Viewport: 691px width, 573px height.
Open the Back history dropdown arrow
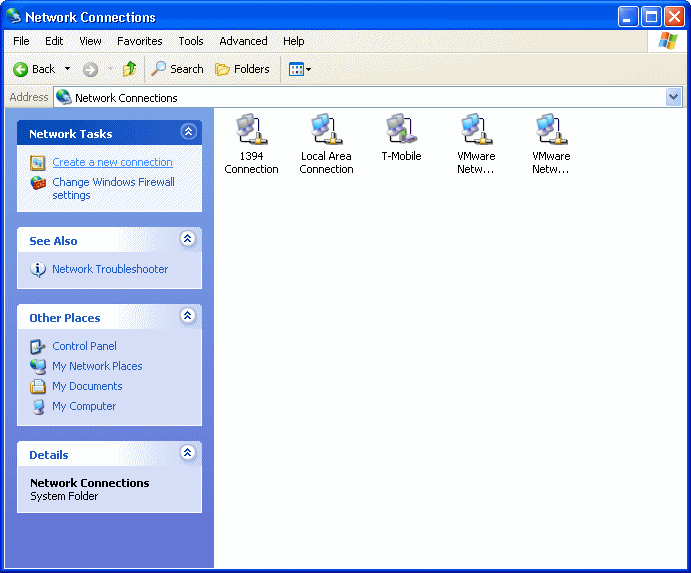coord(68,69)
